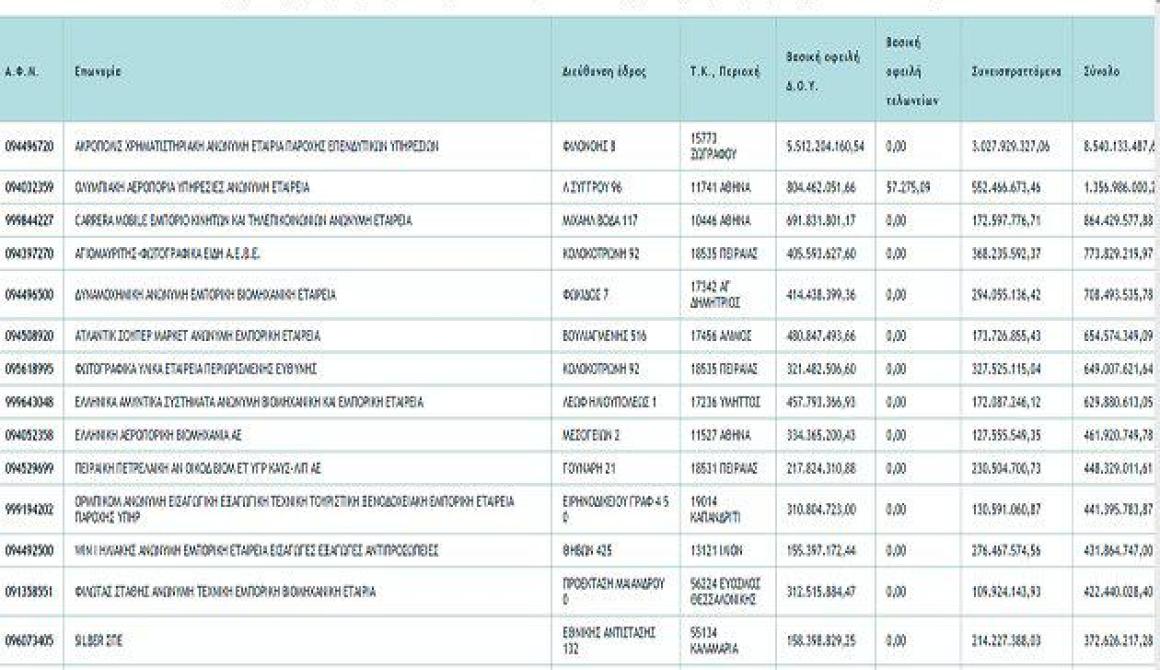Click tax debt value 310.804.723,00

tap(821, 510)
